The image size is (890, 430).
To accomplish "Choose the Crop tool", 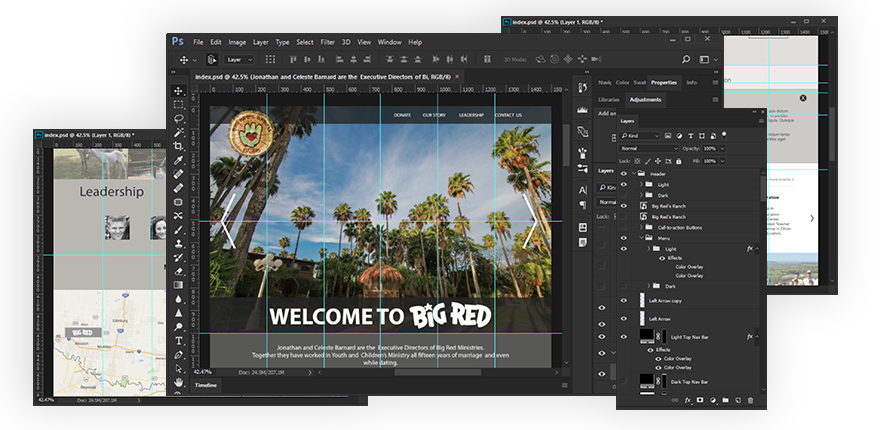I will point(178,146).
